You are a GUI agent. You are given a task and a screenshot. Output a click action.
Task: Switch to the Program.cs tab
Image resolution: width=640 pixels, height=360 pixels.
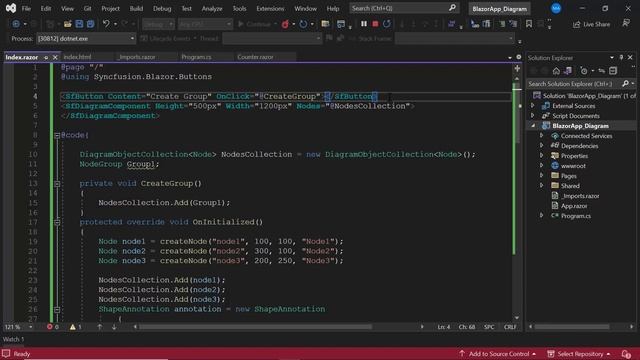[x=196, y=57]
